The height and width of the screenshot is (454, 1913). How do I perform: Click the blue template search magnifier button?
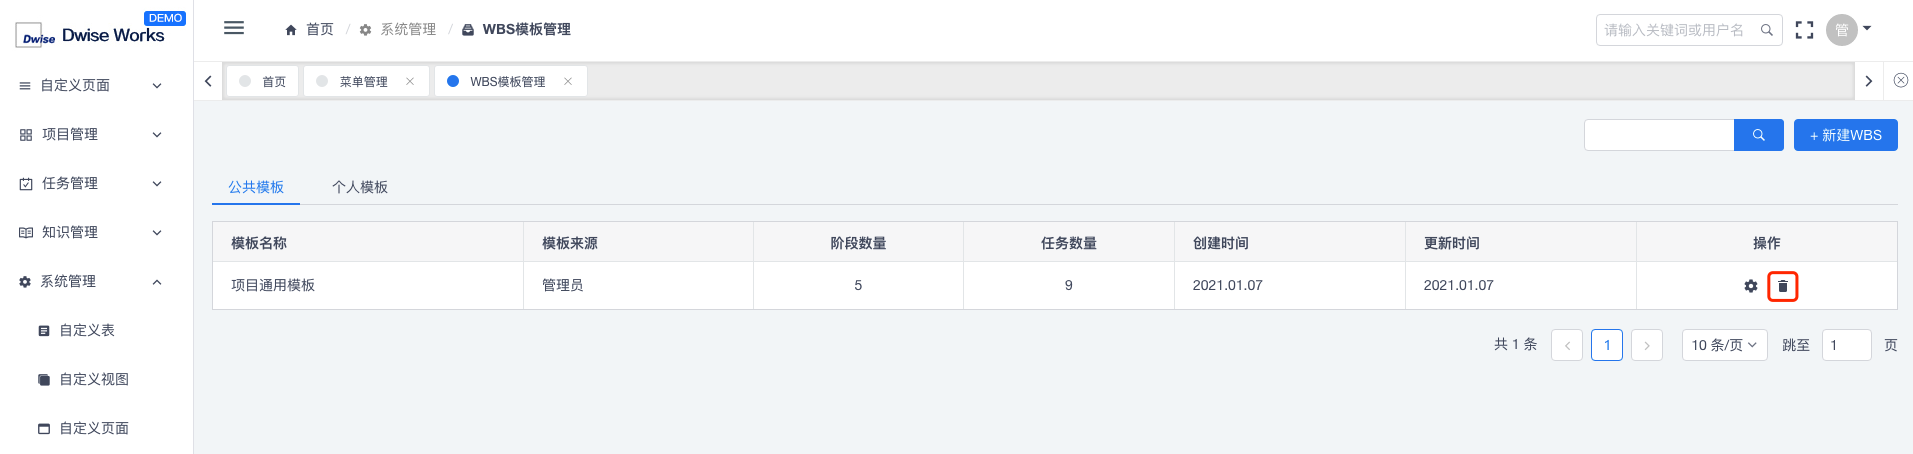[x=1758, y=135]
